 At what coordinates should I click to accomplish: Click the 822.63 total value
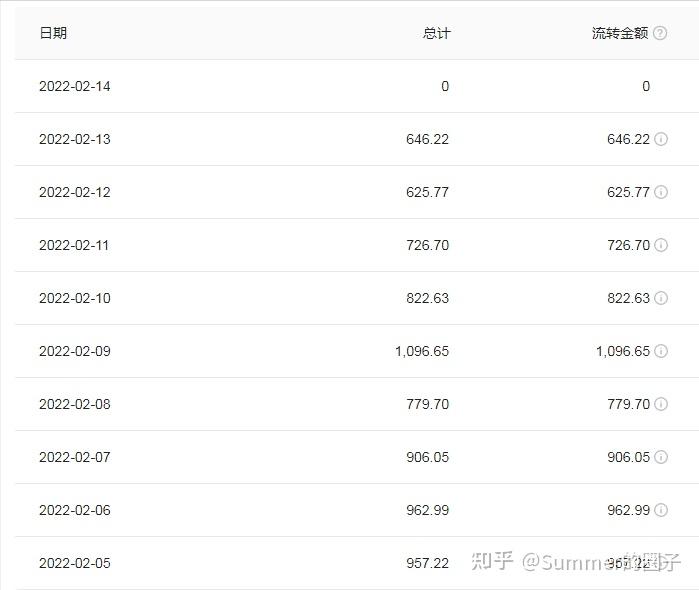point(428,298)
